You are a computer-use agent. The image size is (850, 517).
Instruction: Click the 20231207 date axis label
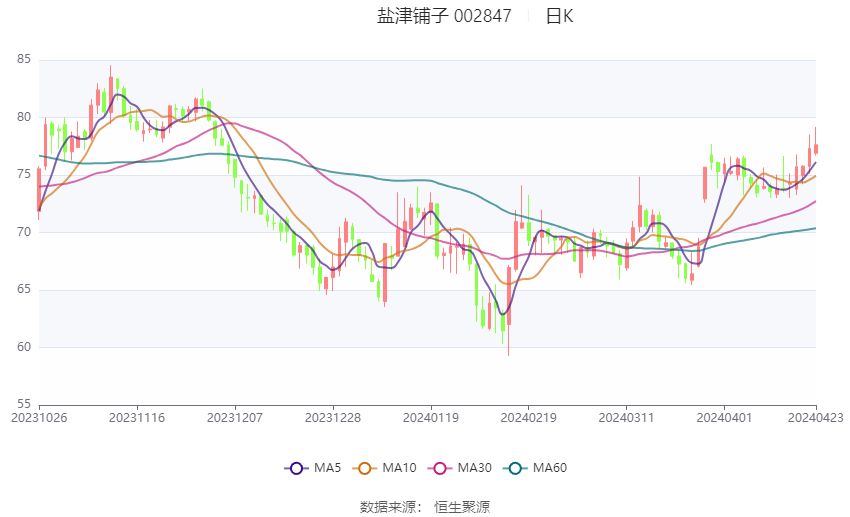point(236,417)
